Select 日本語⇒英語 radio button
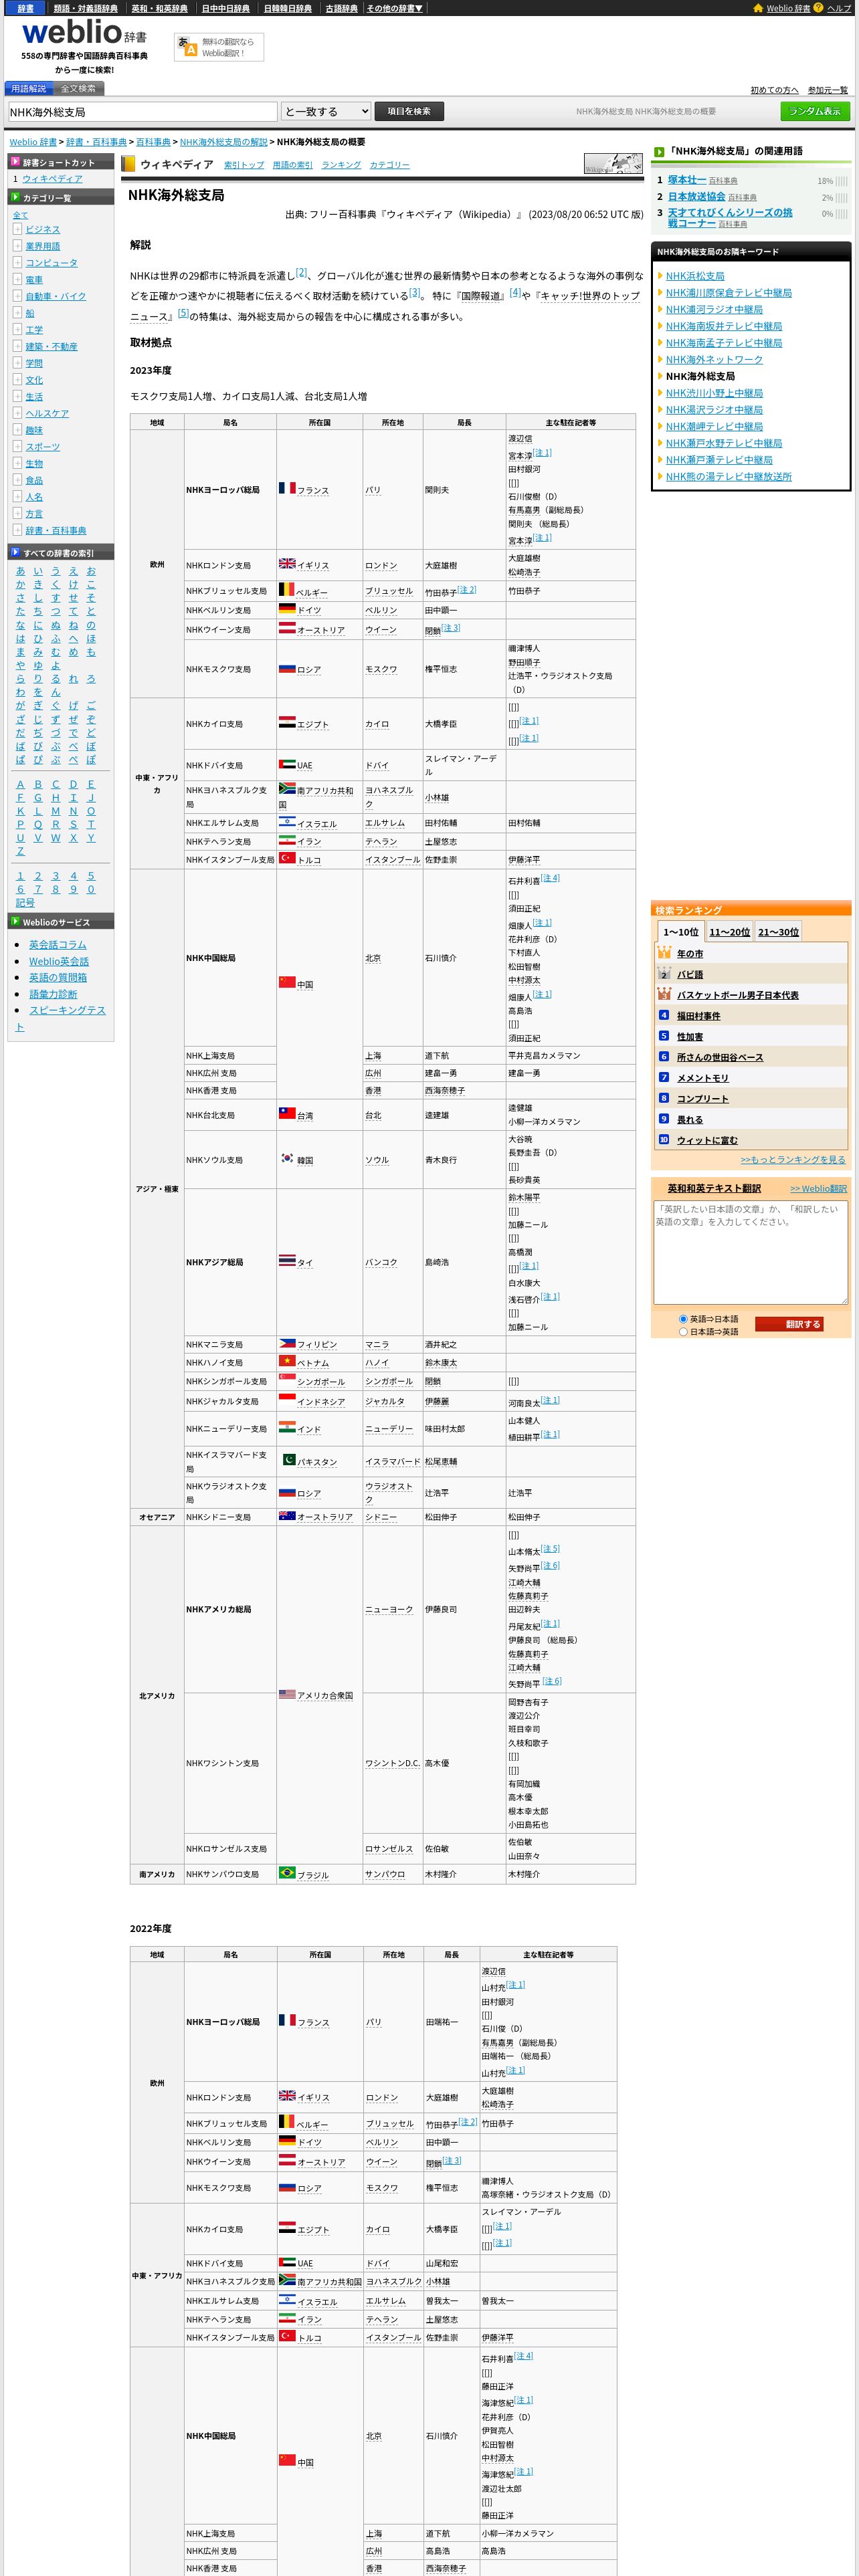859x2576 pixels. click(x=683, y=1331)
